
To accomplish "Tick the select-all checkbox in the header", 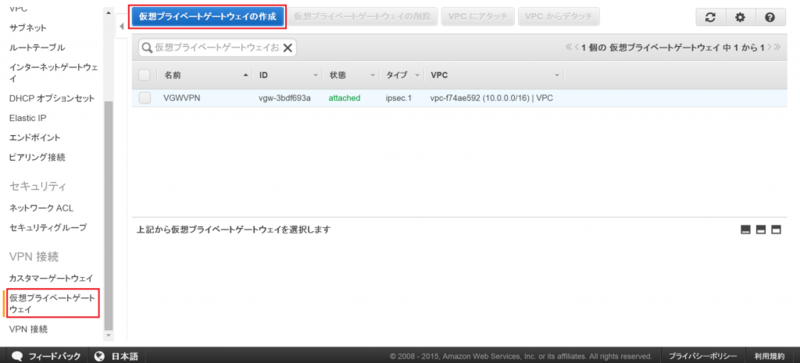I will (144, 75).
